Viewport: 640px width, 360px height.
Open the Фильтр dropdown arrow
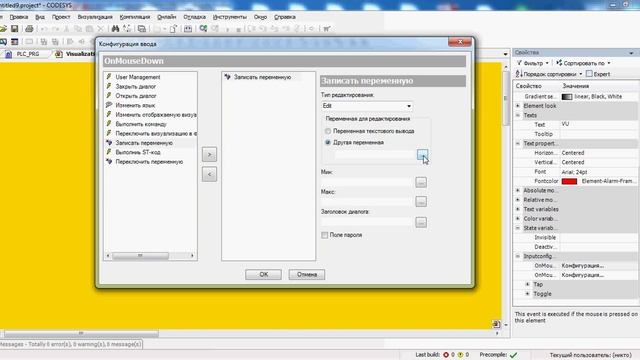pyautogui.click(x=547, y=63)
